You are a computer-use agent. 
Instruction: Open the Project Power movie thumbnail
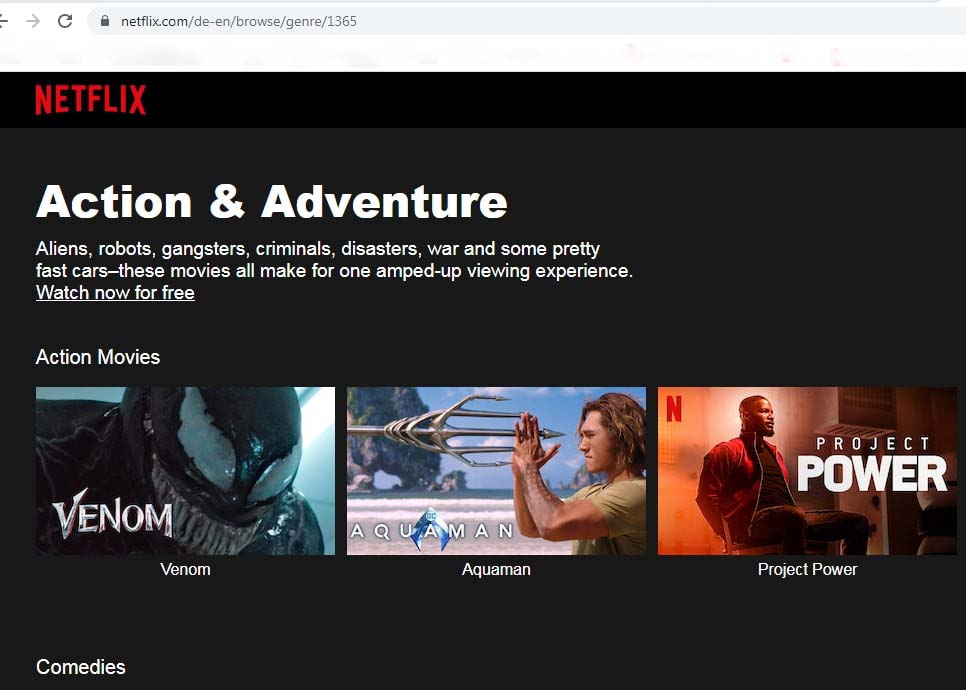(x=808, y=471)
